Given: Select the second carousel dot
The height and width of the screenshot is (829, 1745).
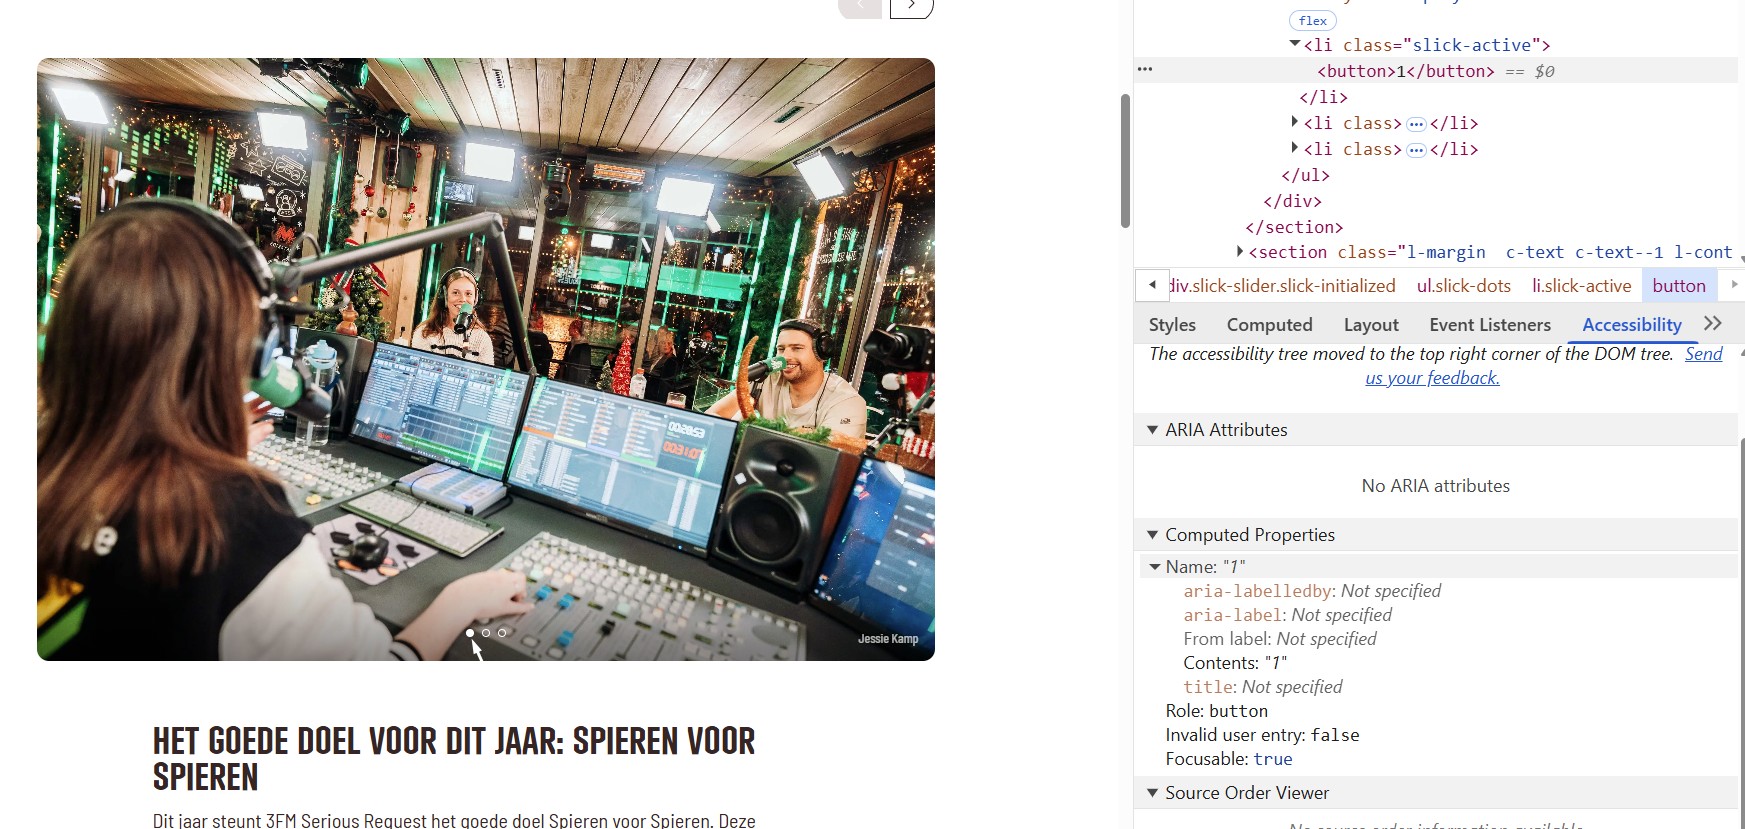Looking at the screenshot, I should pos(486,633).
